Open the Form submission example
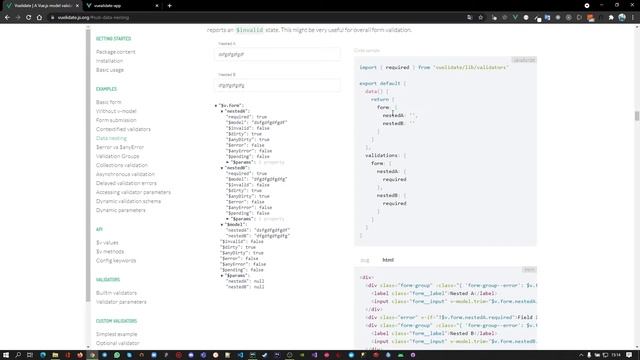The width and height of the screenshot is (640, 360). tap(116, 120)
